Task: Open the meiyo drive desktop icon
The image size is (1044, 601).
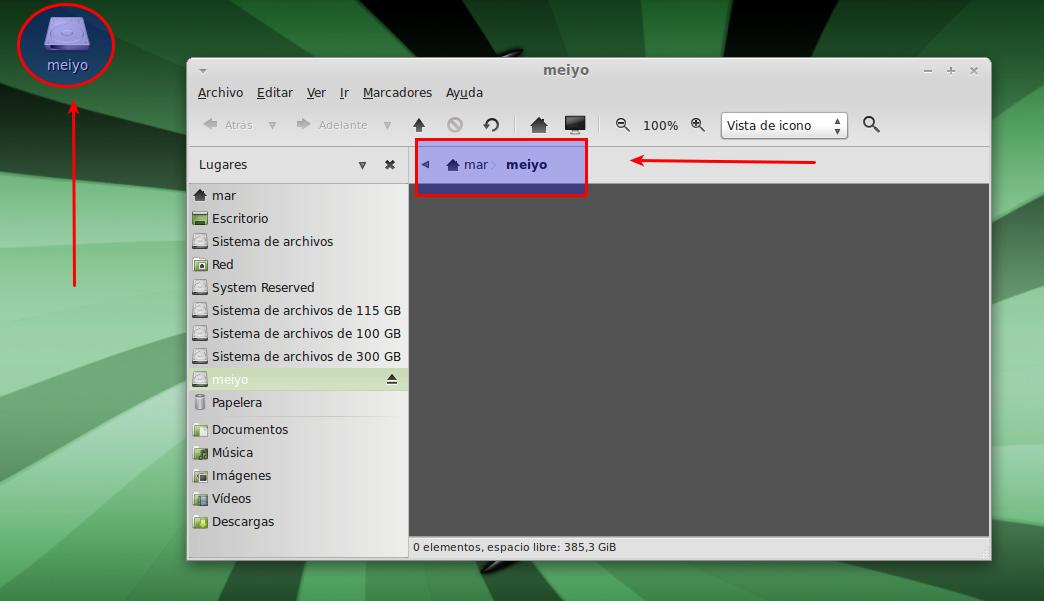Action: pyautogui.click(x=67, y=43)
